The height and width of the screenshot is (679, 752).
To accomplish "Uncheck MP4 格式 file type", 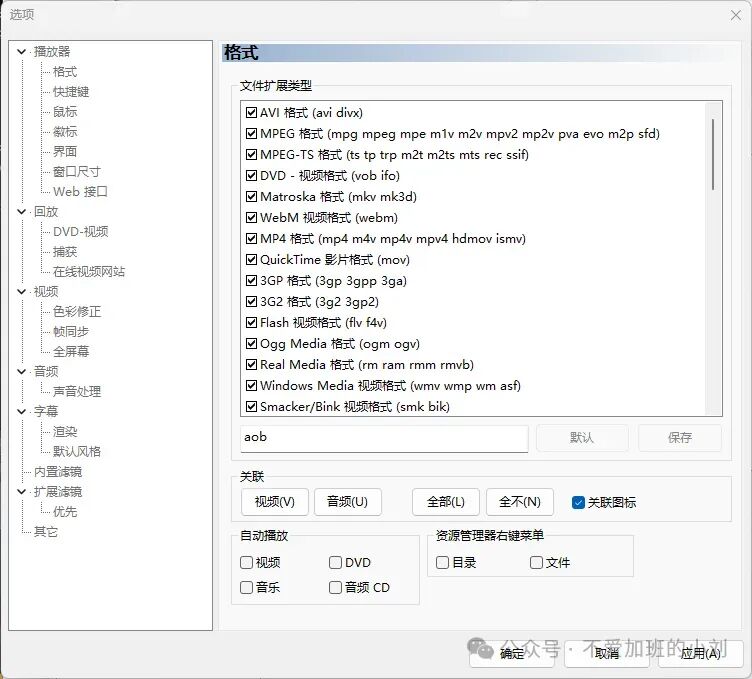I will (251, 239).
